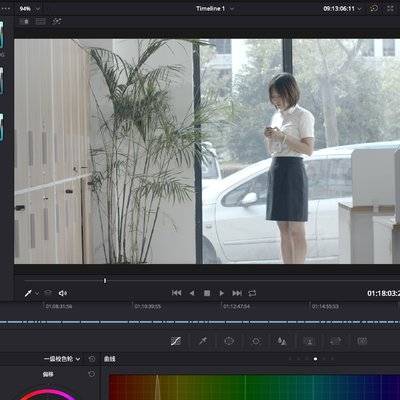The height and width of the screenshot is (400, 400).
Task: Click the mini timeline clip strip
Action: 200,322
